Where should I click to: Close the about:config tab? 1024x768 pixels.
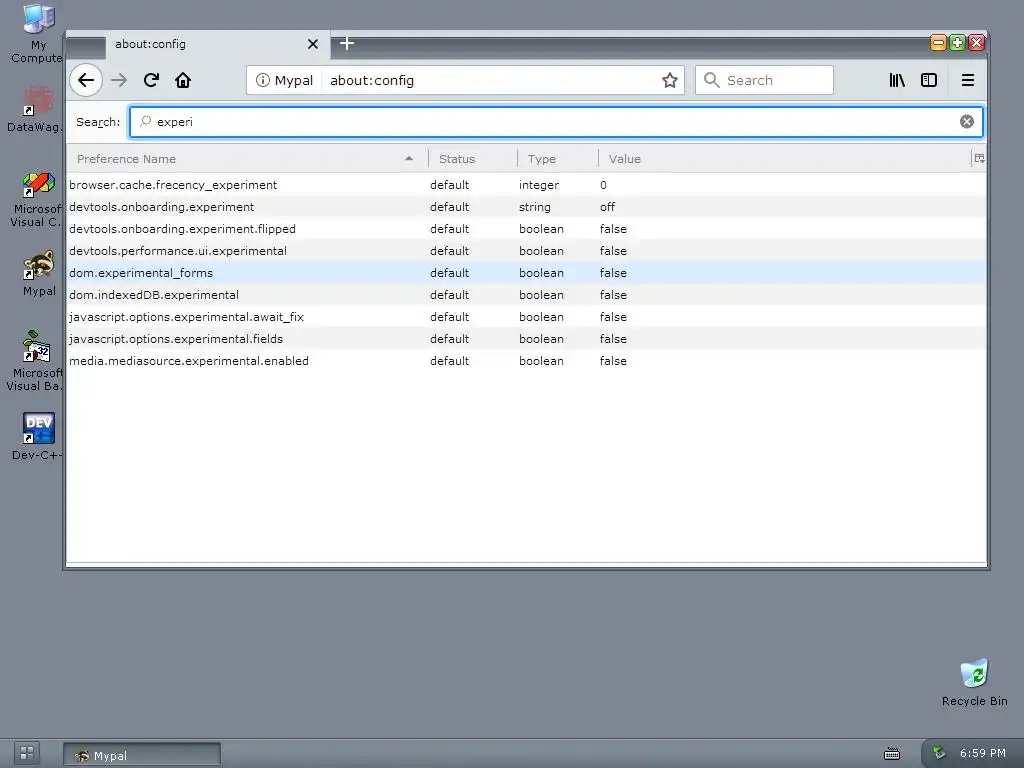[x=313, y=44]
